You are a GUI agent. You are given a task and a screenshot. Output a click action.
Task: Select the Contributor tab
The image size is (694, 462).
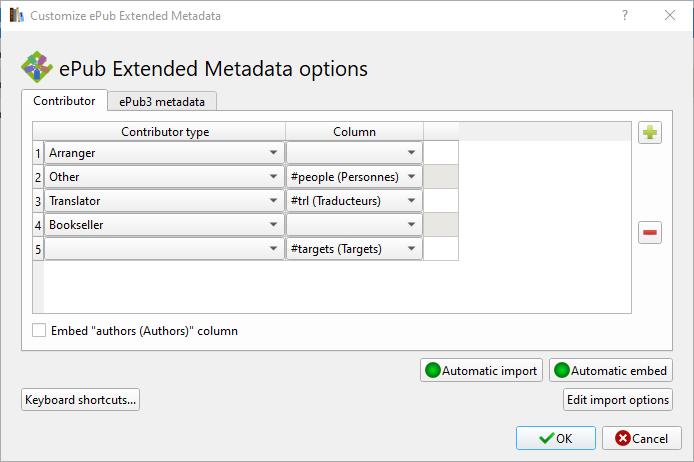pyautogui.click(x=64, y=101)
